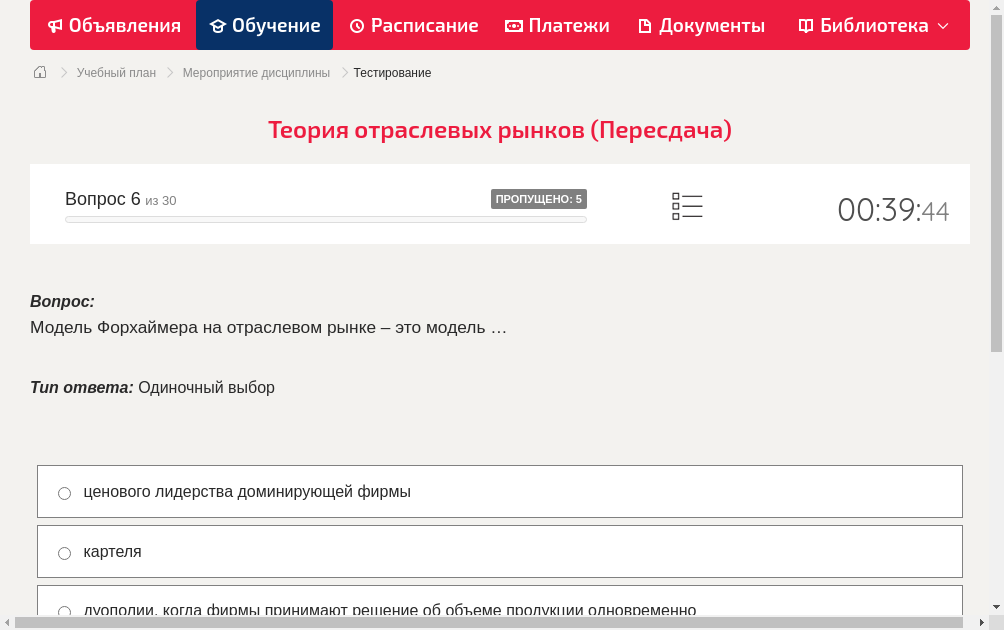Select answer «ценового лидерства доминирующей фирмы»
Image resolution: width=1004 pixels, height=630 pixels.
pos(64,492)
